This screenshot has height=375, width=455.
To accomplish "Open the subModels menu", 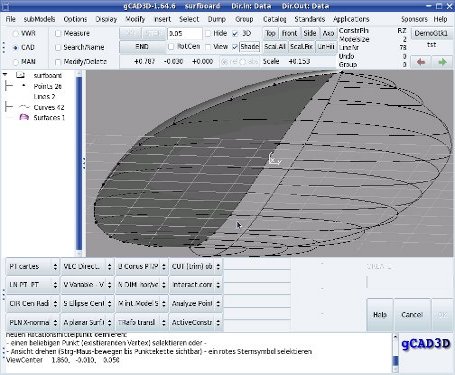I will (x=39, y=19).
